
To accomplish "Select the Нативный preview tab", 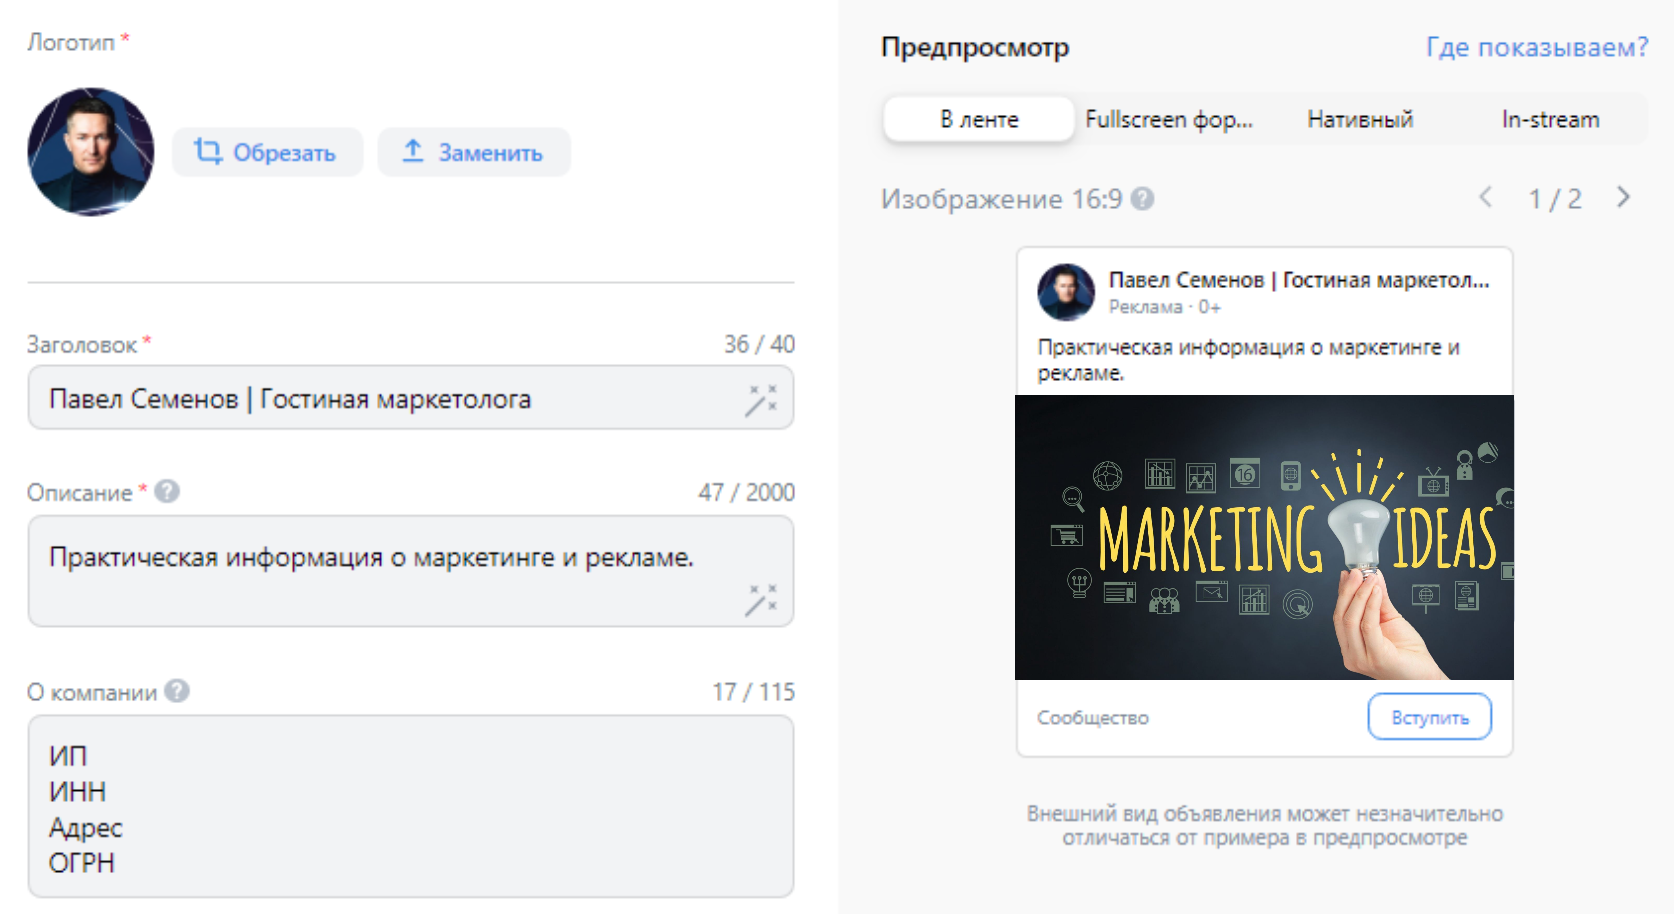I will [1359, 120].
